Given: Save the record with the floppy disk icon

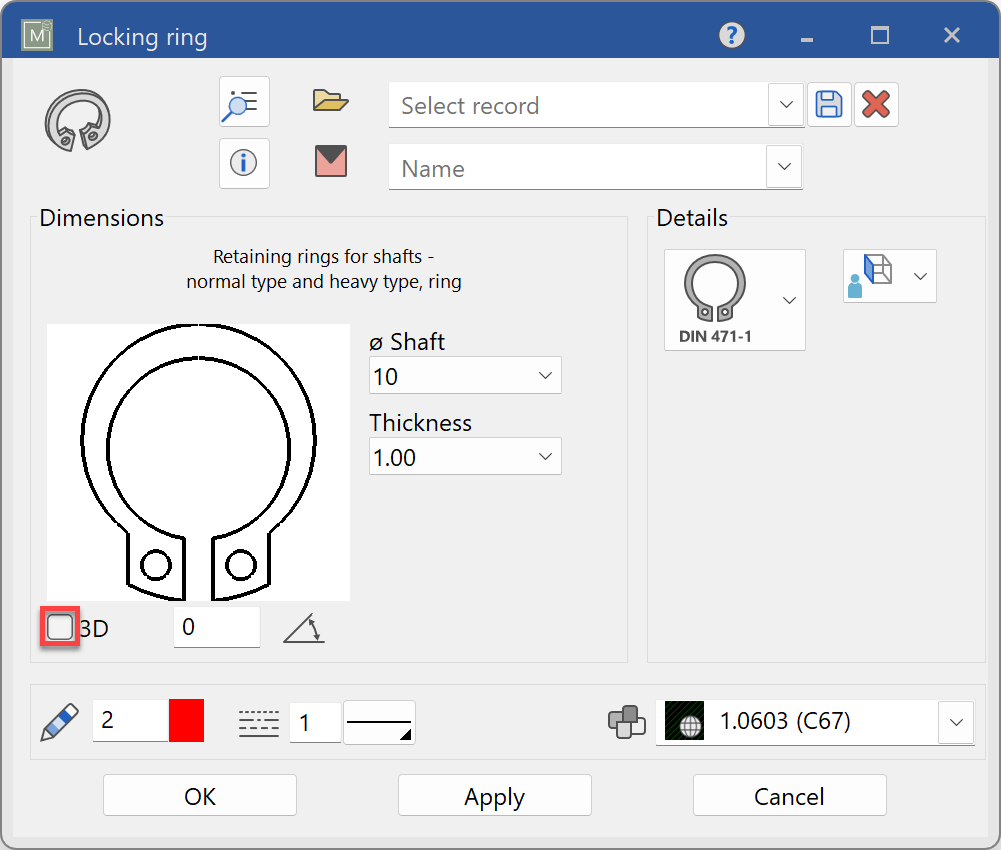Looking at the screenshot, I should click(x=828, y=104).
